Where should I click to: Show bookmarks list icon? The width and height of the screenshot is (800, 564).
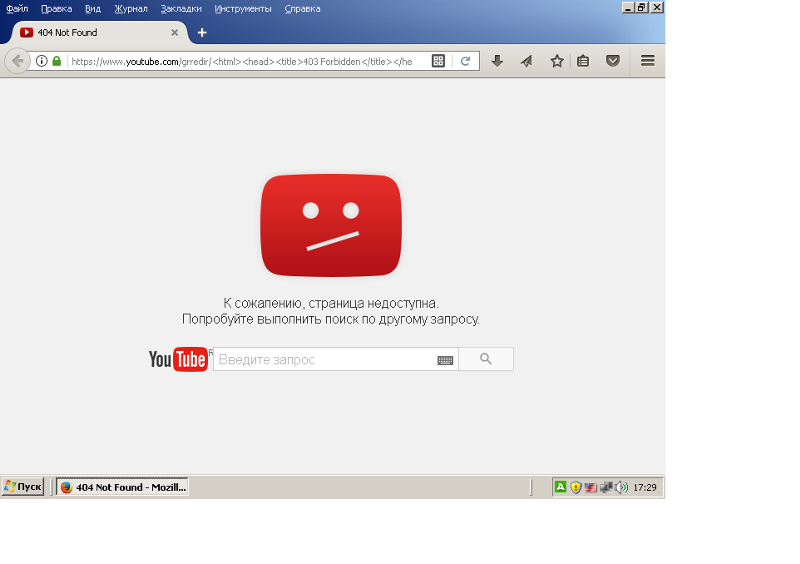pos(583,61)
